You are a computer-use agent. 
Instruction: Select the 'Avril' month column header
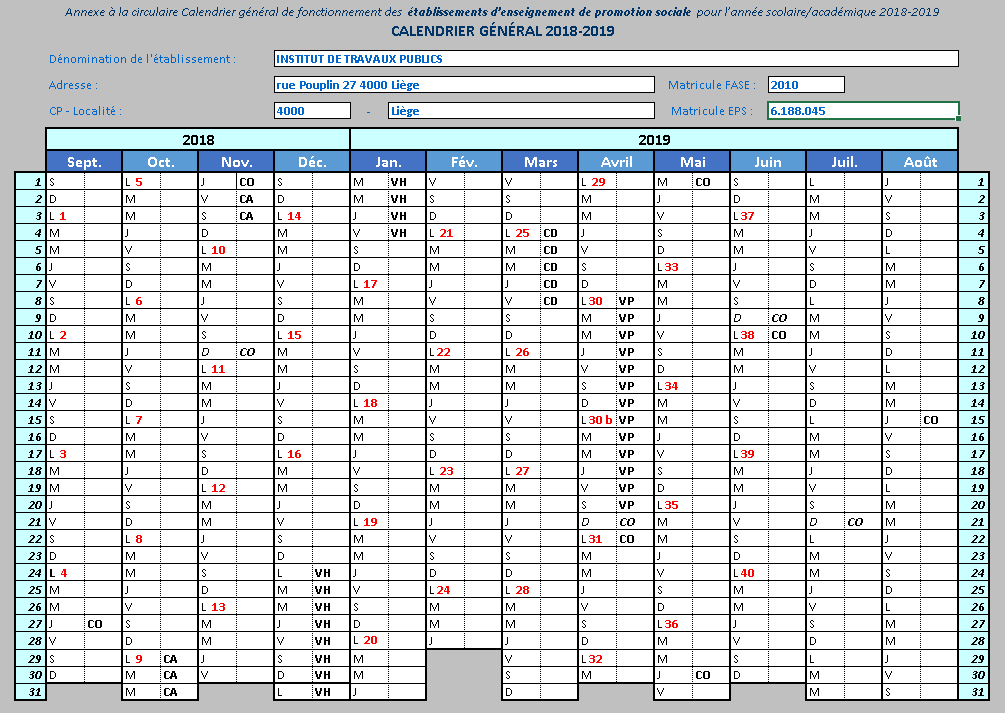(x=616, y=162)
